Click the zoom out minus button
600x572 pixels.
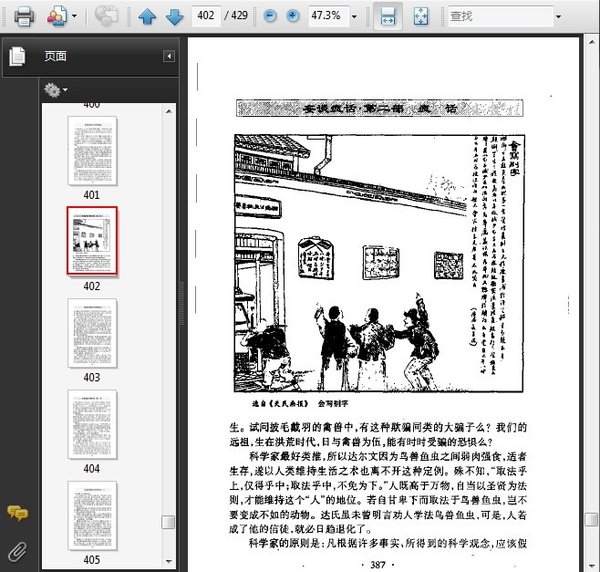[270, 16]
